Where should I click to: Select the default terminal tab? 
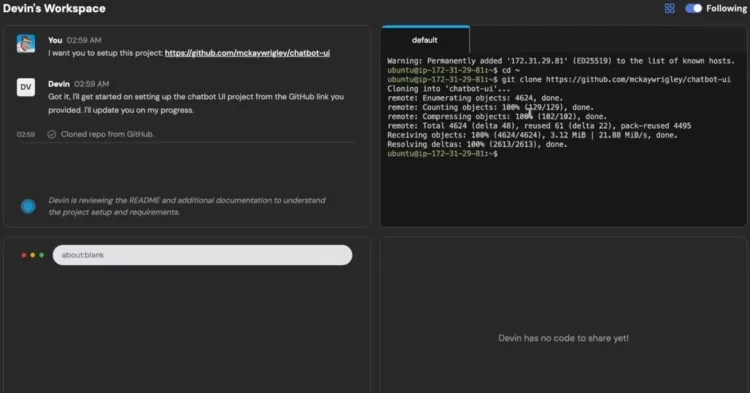pyautogui.click(x=425, y=40)
